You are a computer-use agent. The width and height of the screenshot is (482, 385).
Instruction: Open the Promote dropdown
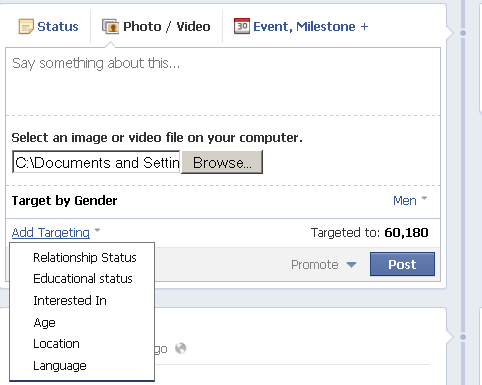point(324,265)
